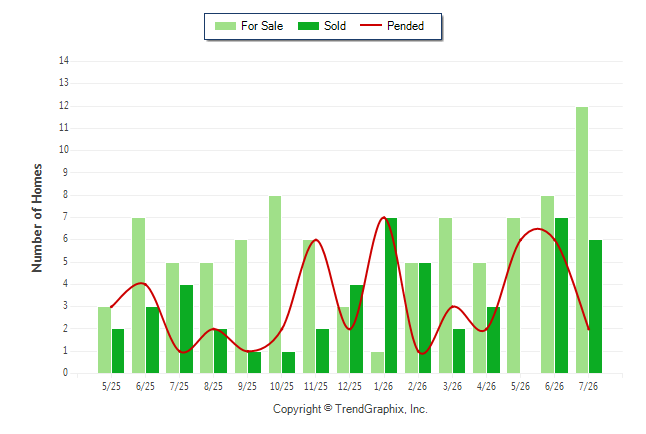
Task: Click the 14 y-axis tick label
Action: pyautogui.click(x=64, y=61)
